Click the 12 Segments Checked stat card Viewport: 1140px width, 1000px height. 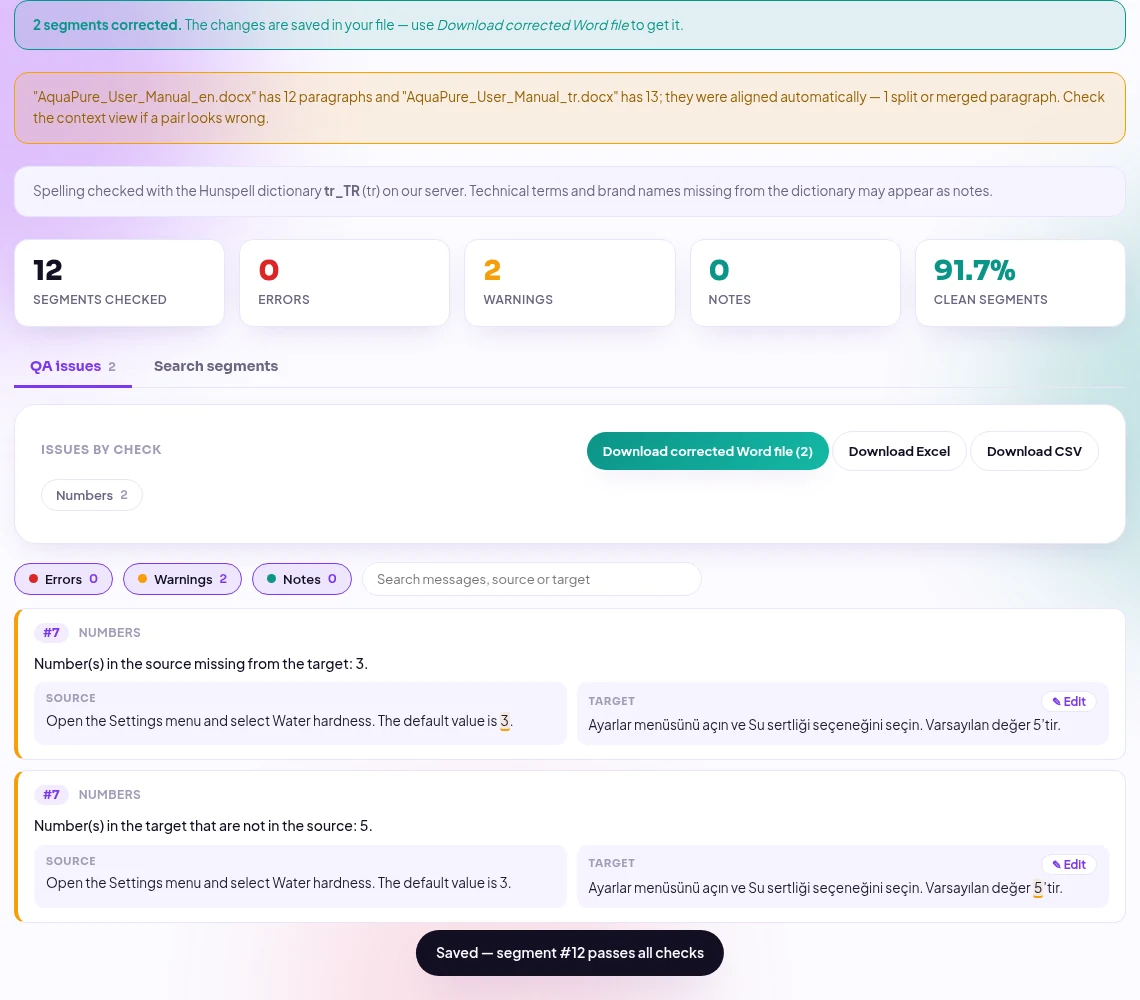point(119,283)
